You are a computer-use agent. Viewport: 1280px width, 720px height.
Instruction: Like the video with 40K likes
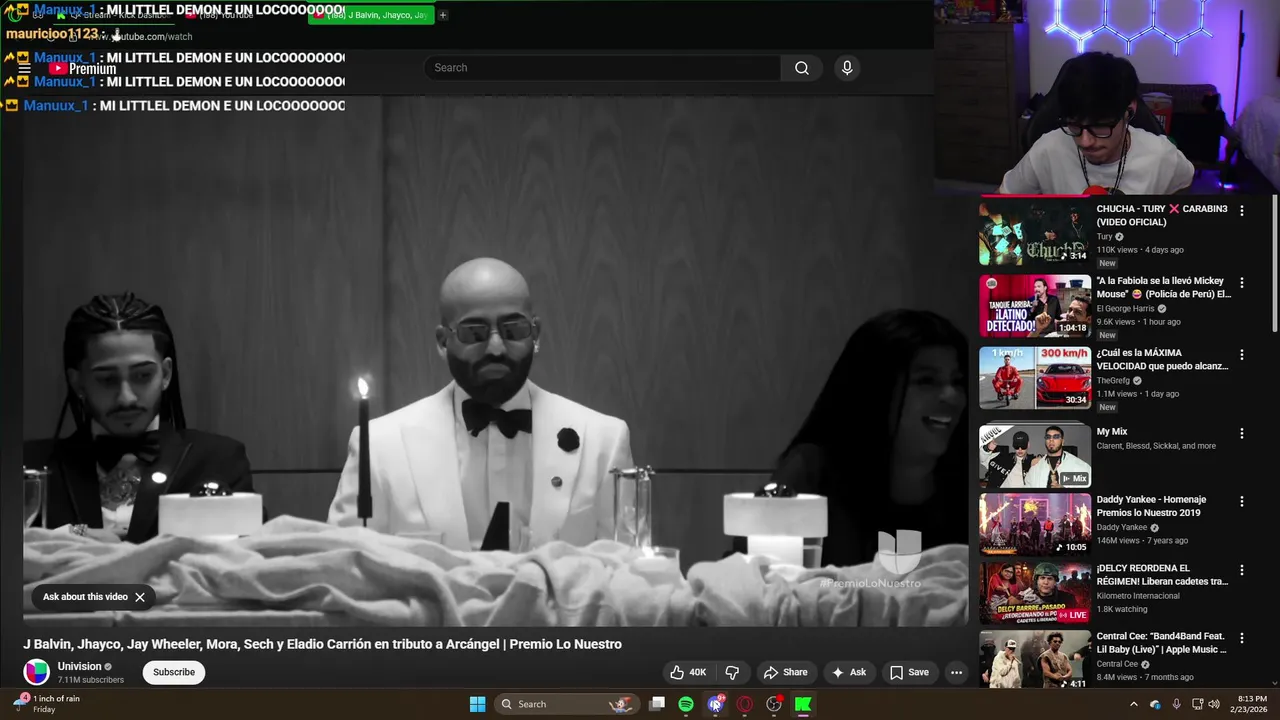tap(688, 672)
